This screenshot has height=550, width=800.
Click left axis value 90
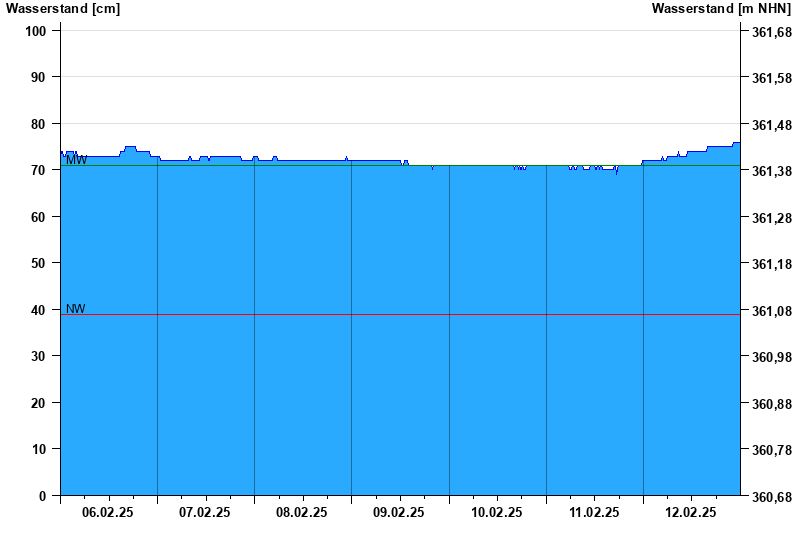point(38,78)
